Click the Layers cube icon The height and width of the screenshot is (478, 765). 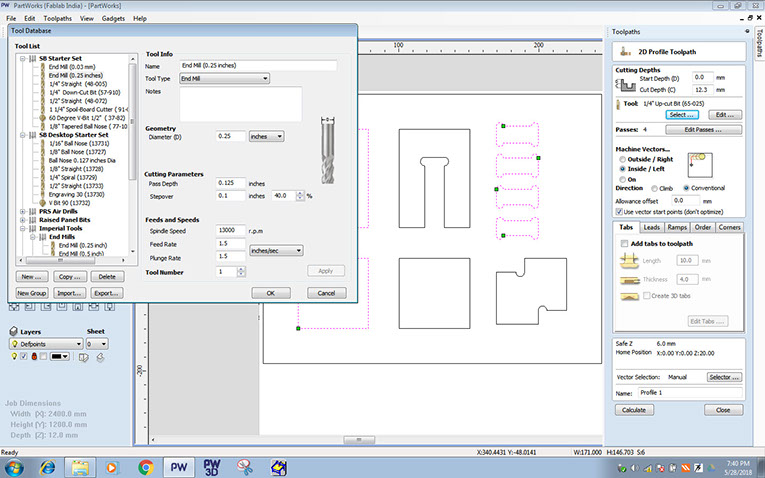pyautogui.click(x=14, y=331)
